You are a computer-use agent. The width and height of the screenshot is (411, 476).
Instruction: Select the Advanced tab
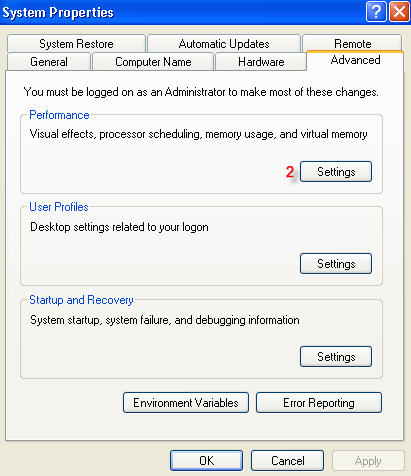pyautogui.click(x=355, y=60)
